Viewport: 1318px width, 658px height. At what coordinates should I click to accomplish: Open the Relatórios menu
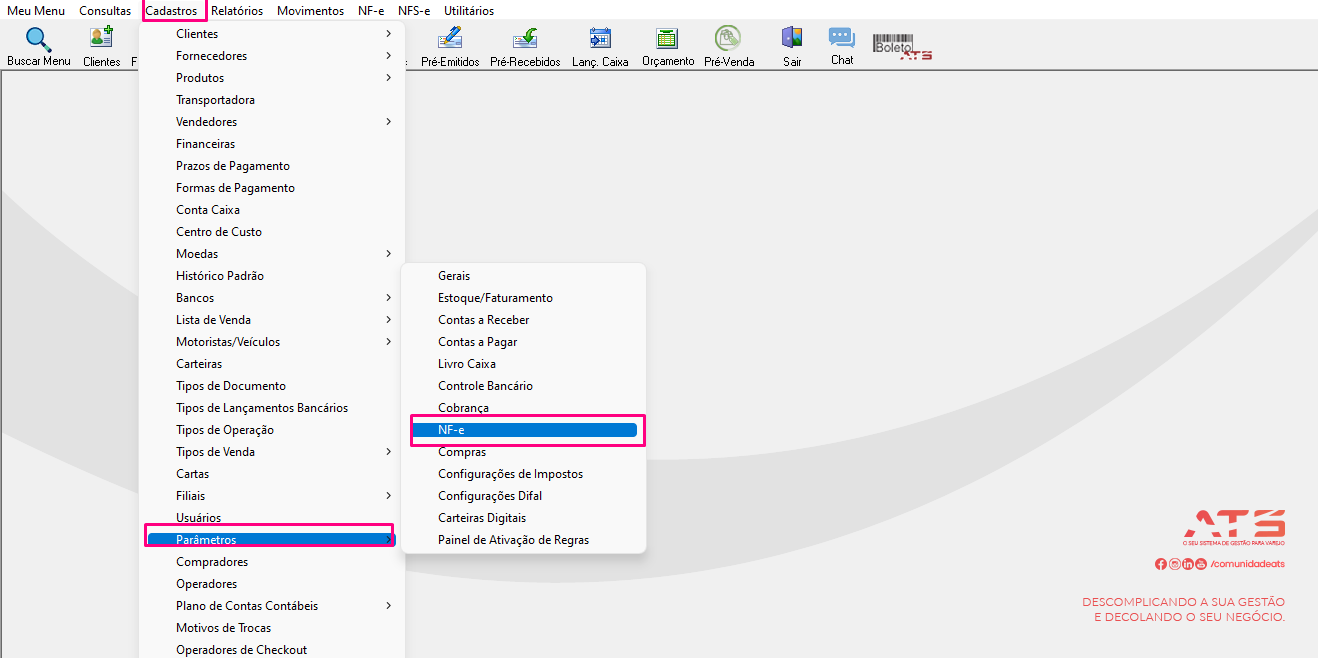237,11
